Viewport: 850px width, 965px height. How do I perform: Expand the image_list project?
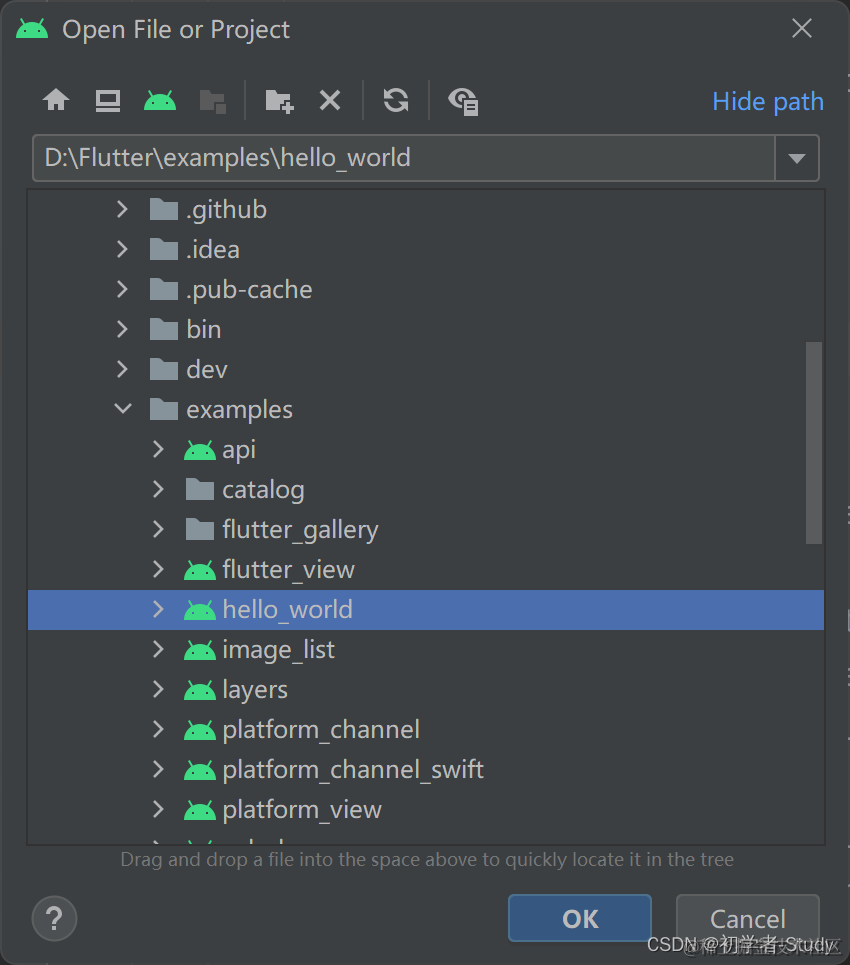[158, 650]
